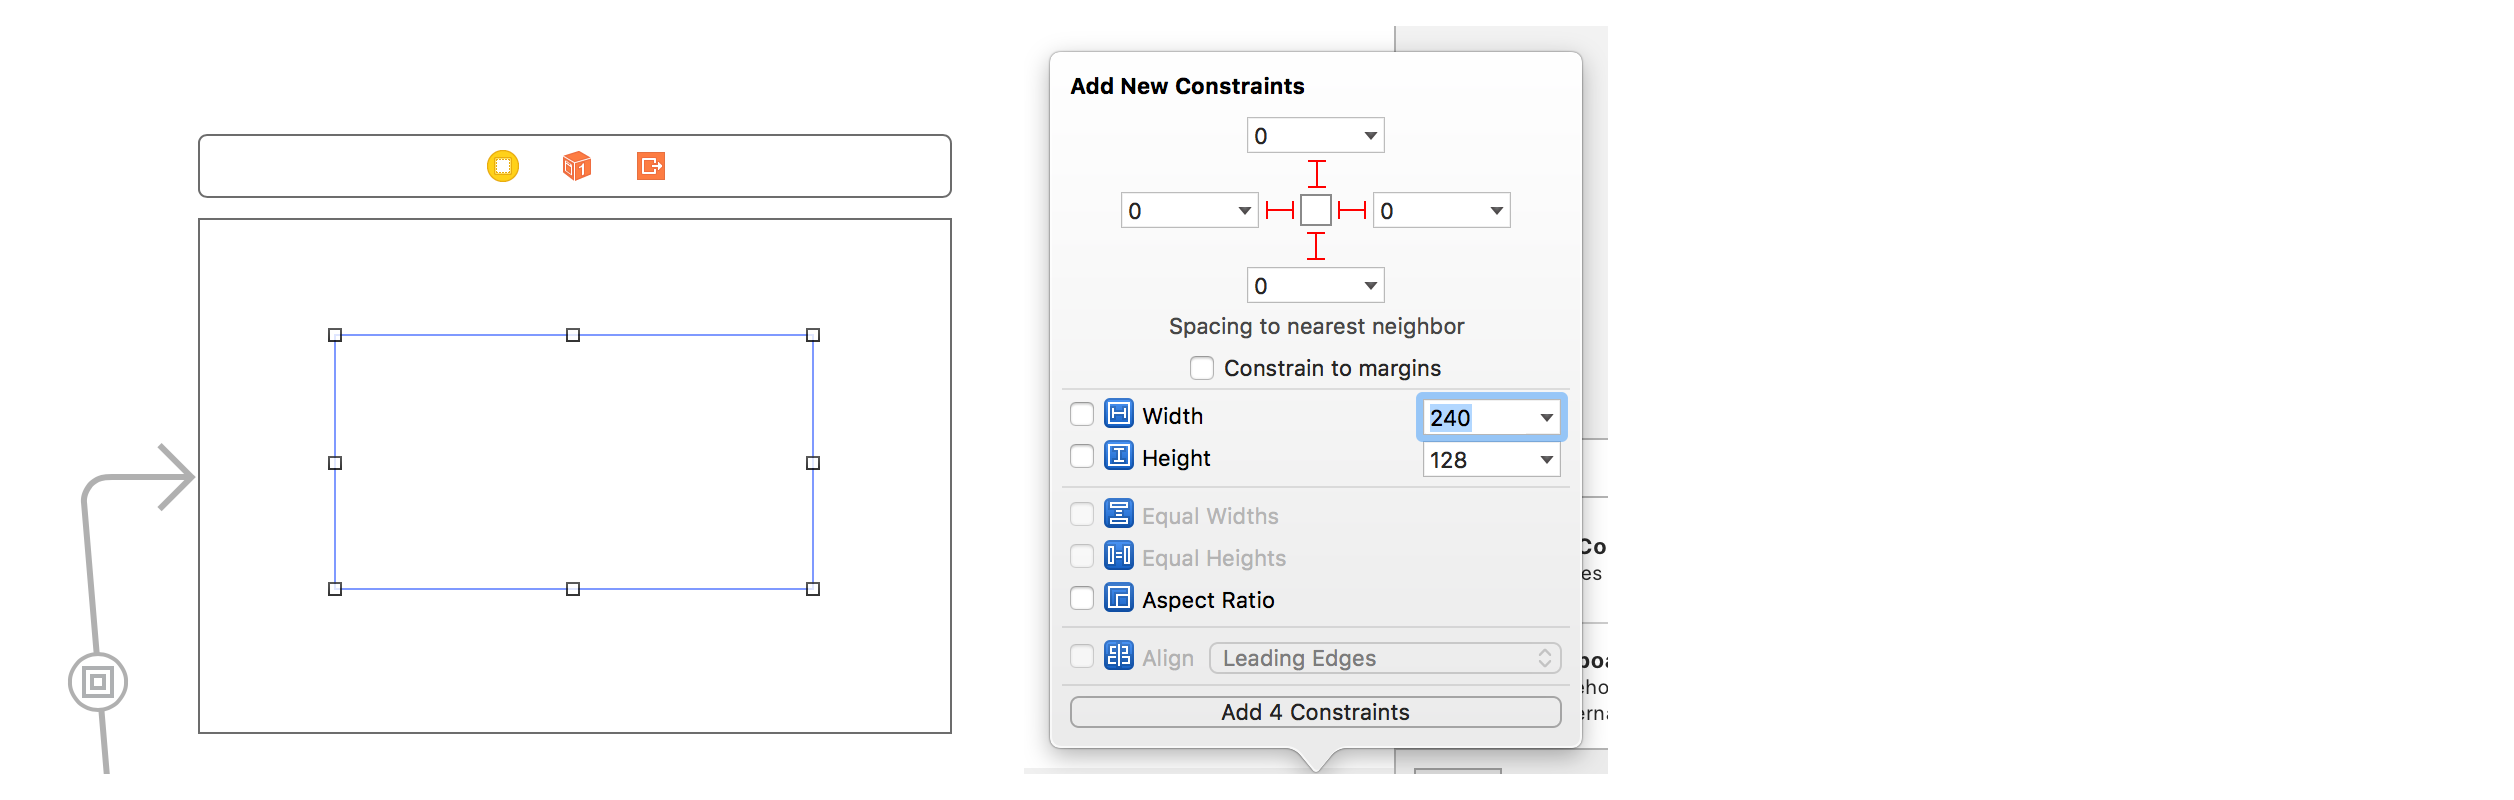Click the Align constraint icon

(x=1119, y=656)
